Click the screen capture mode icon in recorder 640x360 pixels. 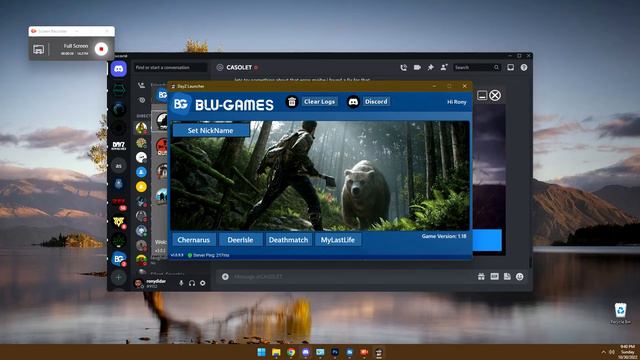[38, 49]
